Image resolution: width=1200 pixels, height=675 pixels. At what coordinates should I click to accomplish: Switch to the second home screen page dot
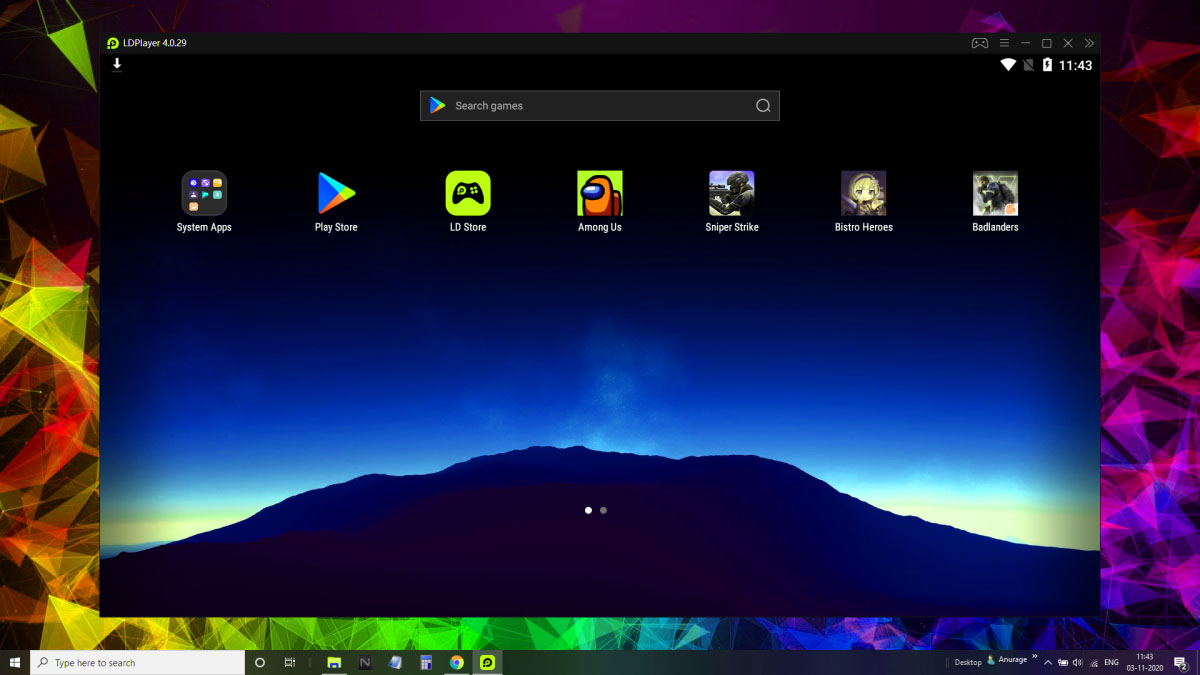[x=603, y=510]
